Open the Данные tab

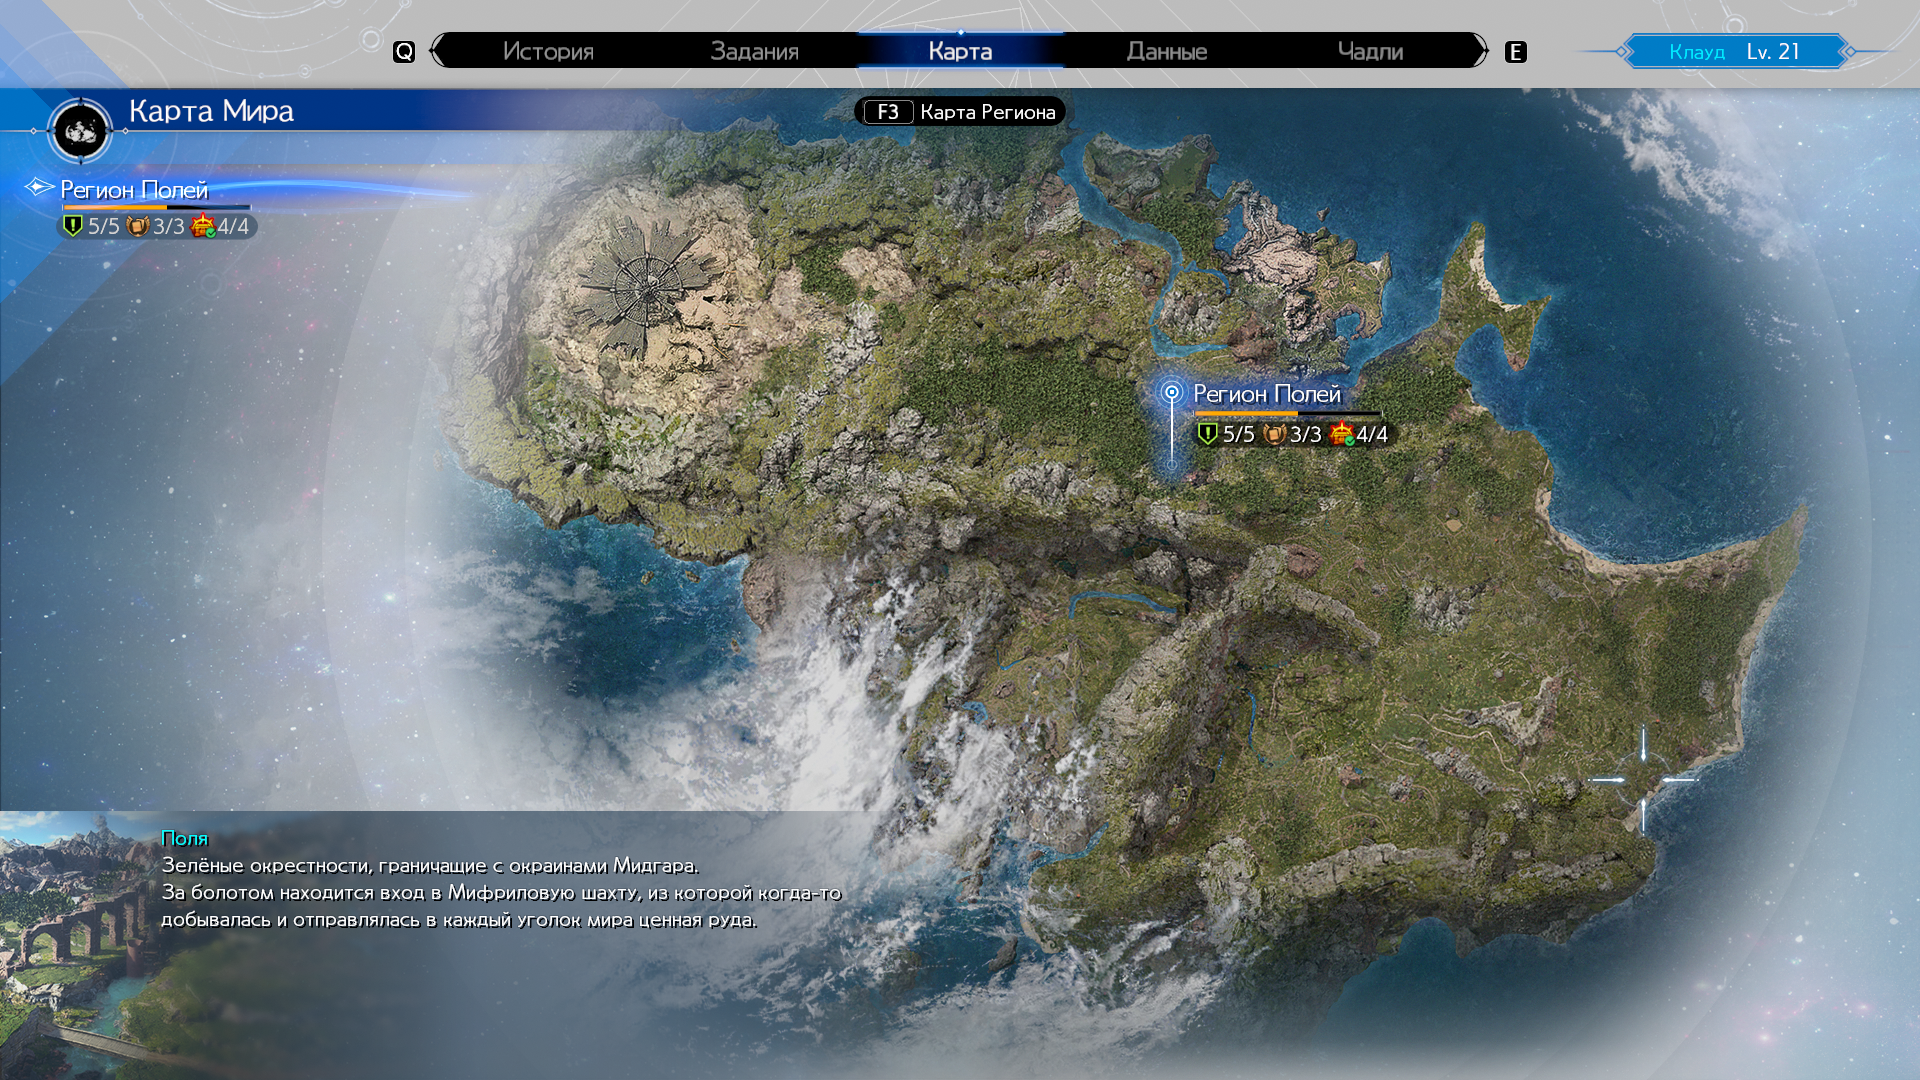point(1166,51)
